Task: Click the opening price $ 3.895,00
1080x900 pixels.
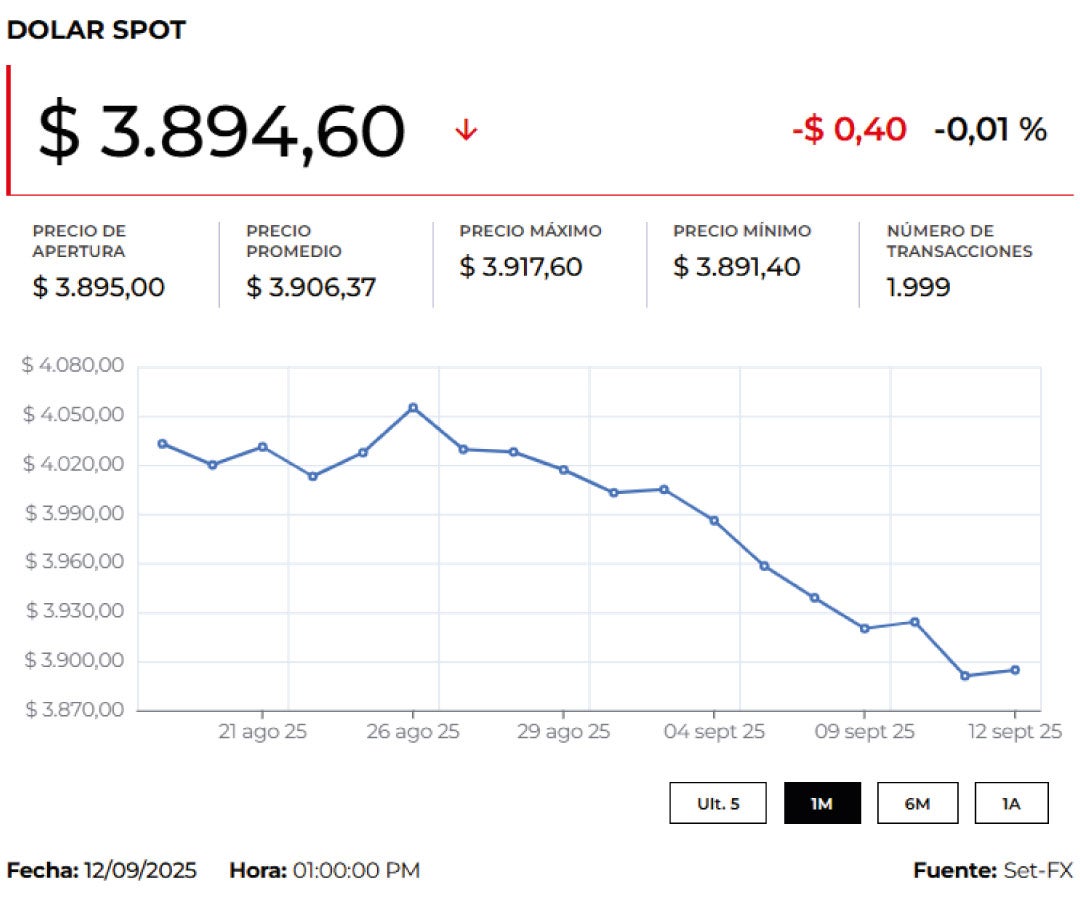Action: pyautogui.click(x=98, y=288)
